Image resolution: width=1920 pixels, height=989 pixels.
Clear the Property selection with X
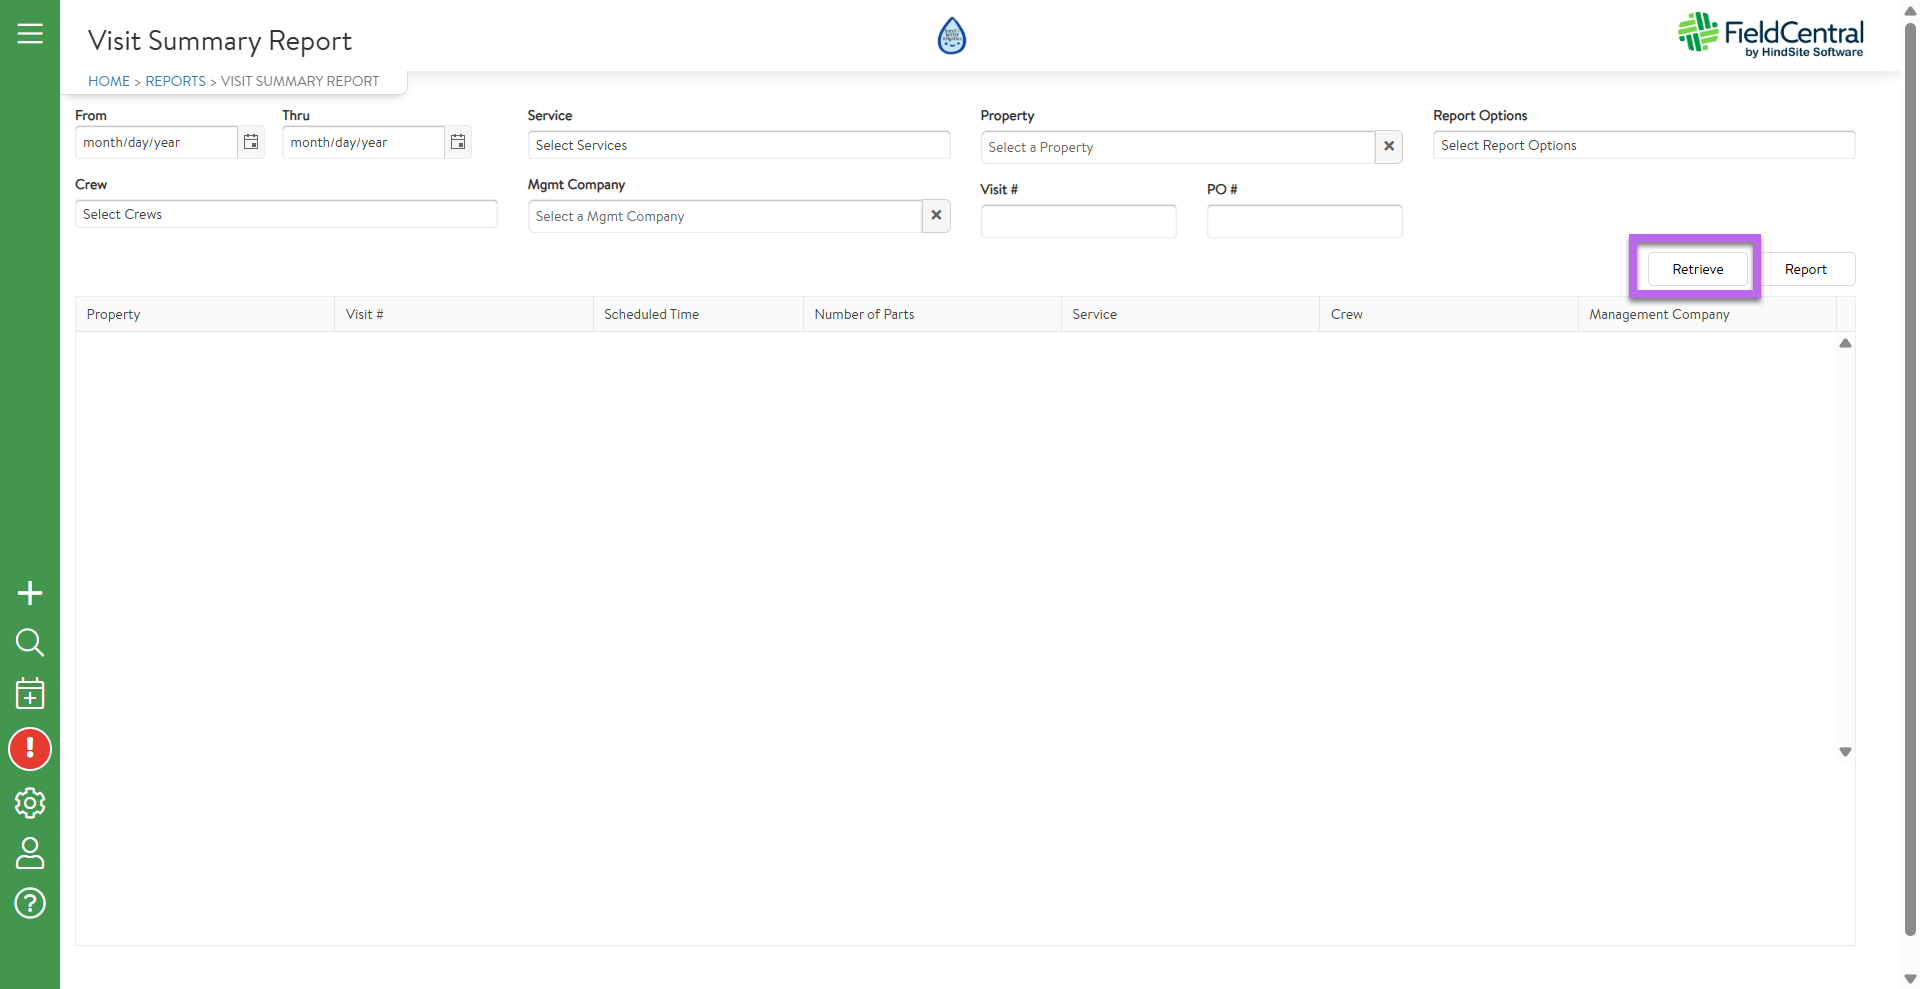tap(1389, 147)
